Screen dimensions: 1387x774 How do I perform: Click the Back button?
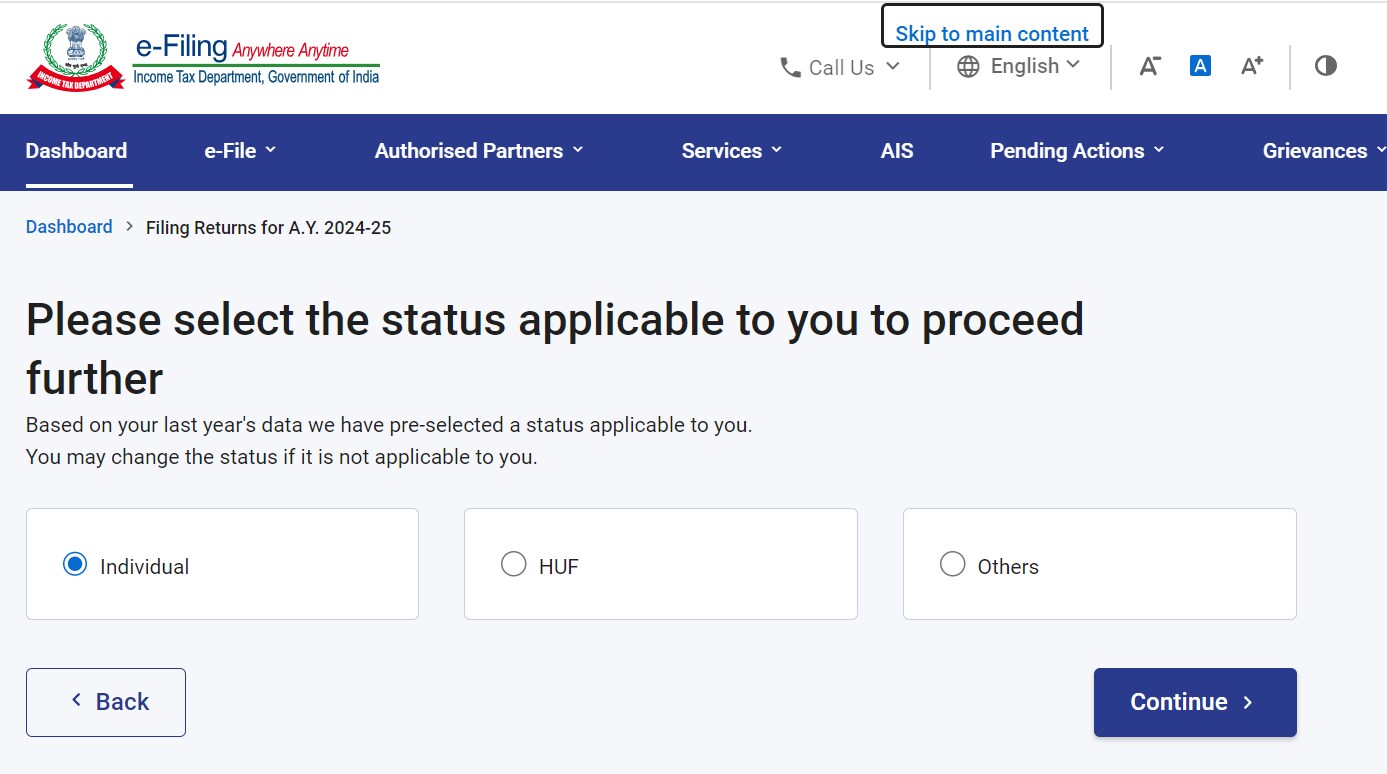106,702
